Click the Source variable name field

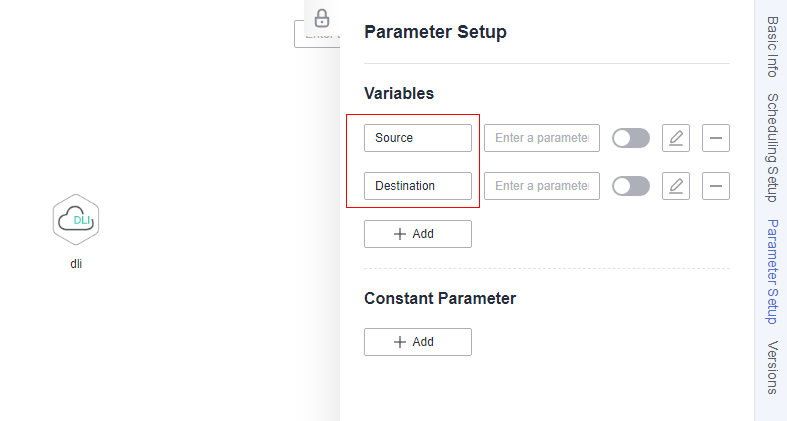pos(417,138)
